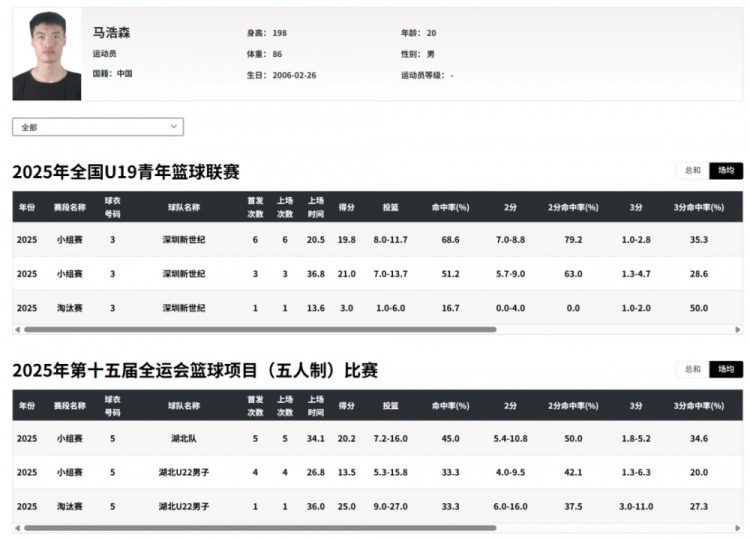Click 3分命中率(%) header in U19联赛 table
The height and width of the screenshot is (540, 750).
(699, 207)
